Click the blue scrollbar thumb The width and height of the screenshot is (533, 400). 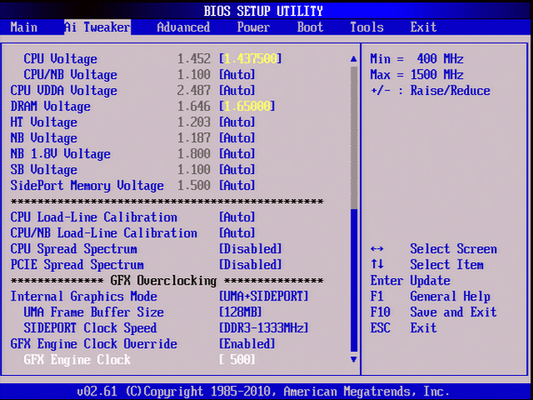pos(354,281)
